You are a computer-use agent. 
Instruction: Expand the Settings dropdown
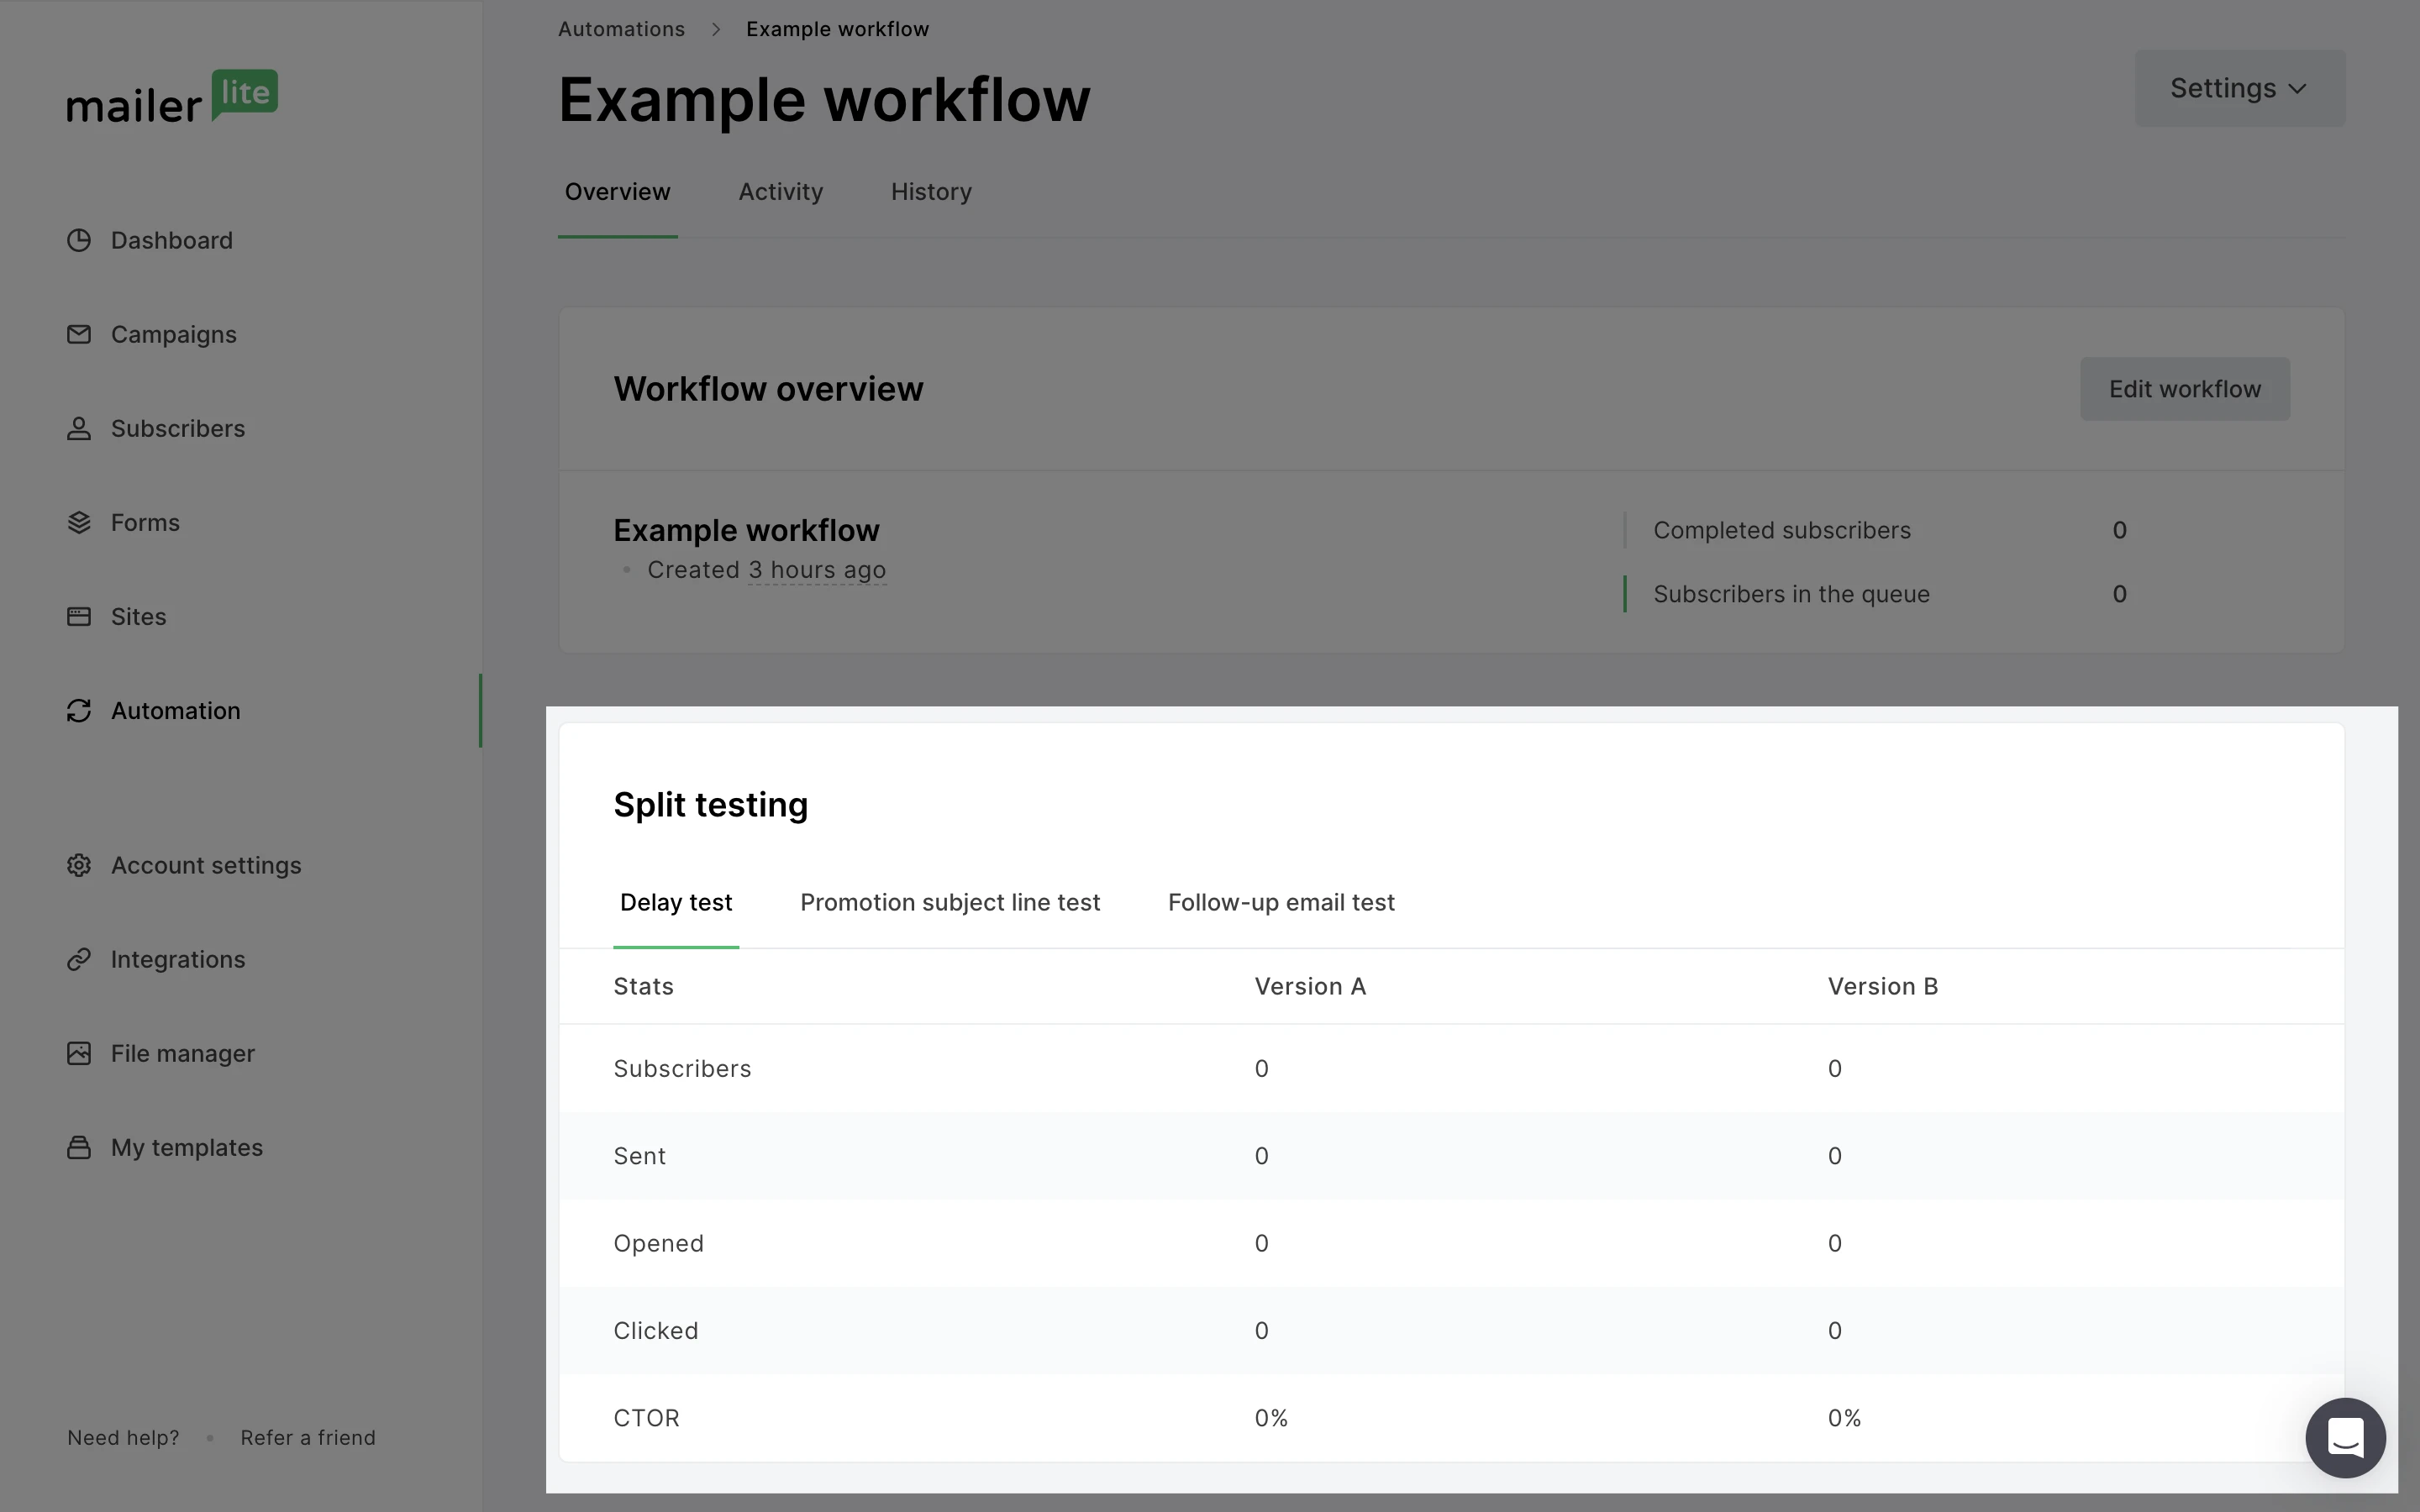[2239, 88]
